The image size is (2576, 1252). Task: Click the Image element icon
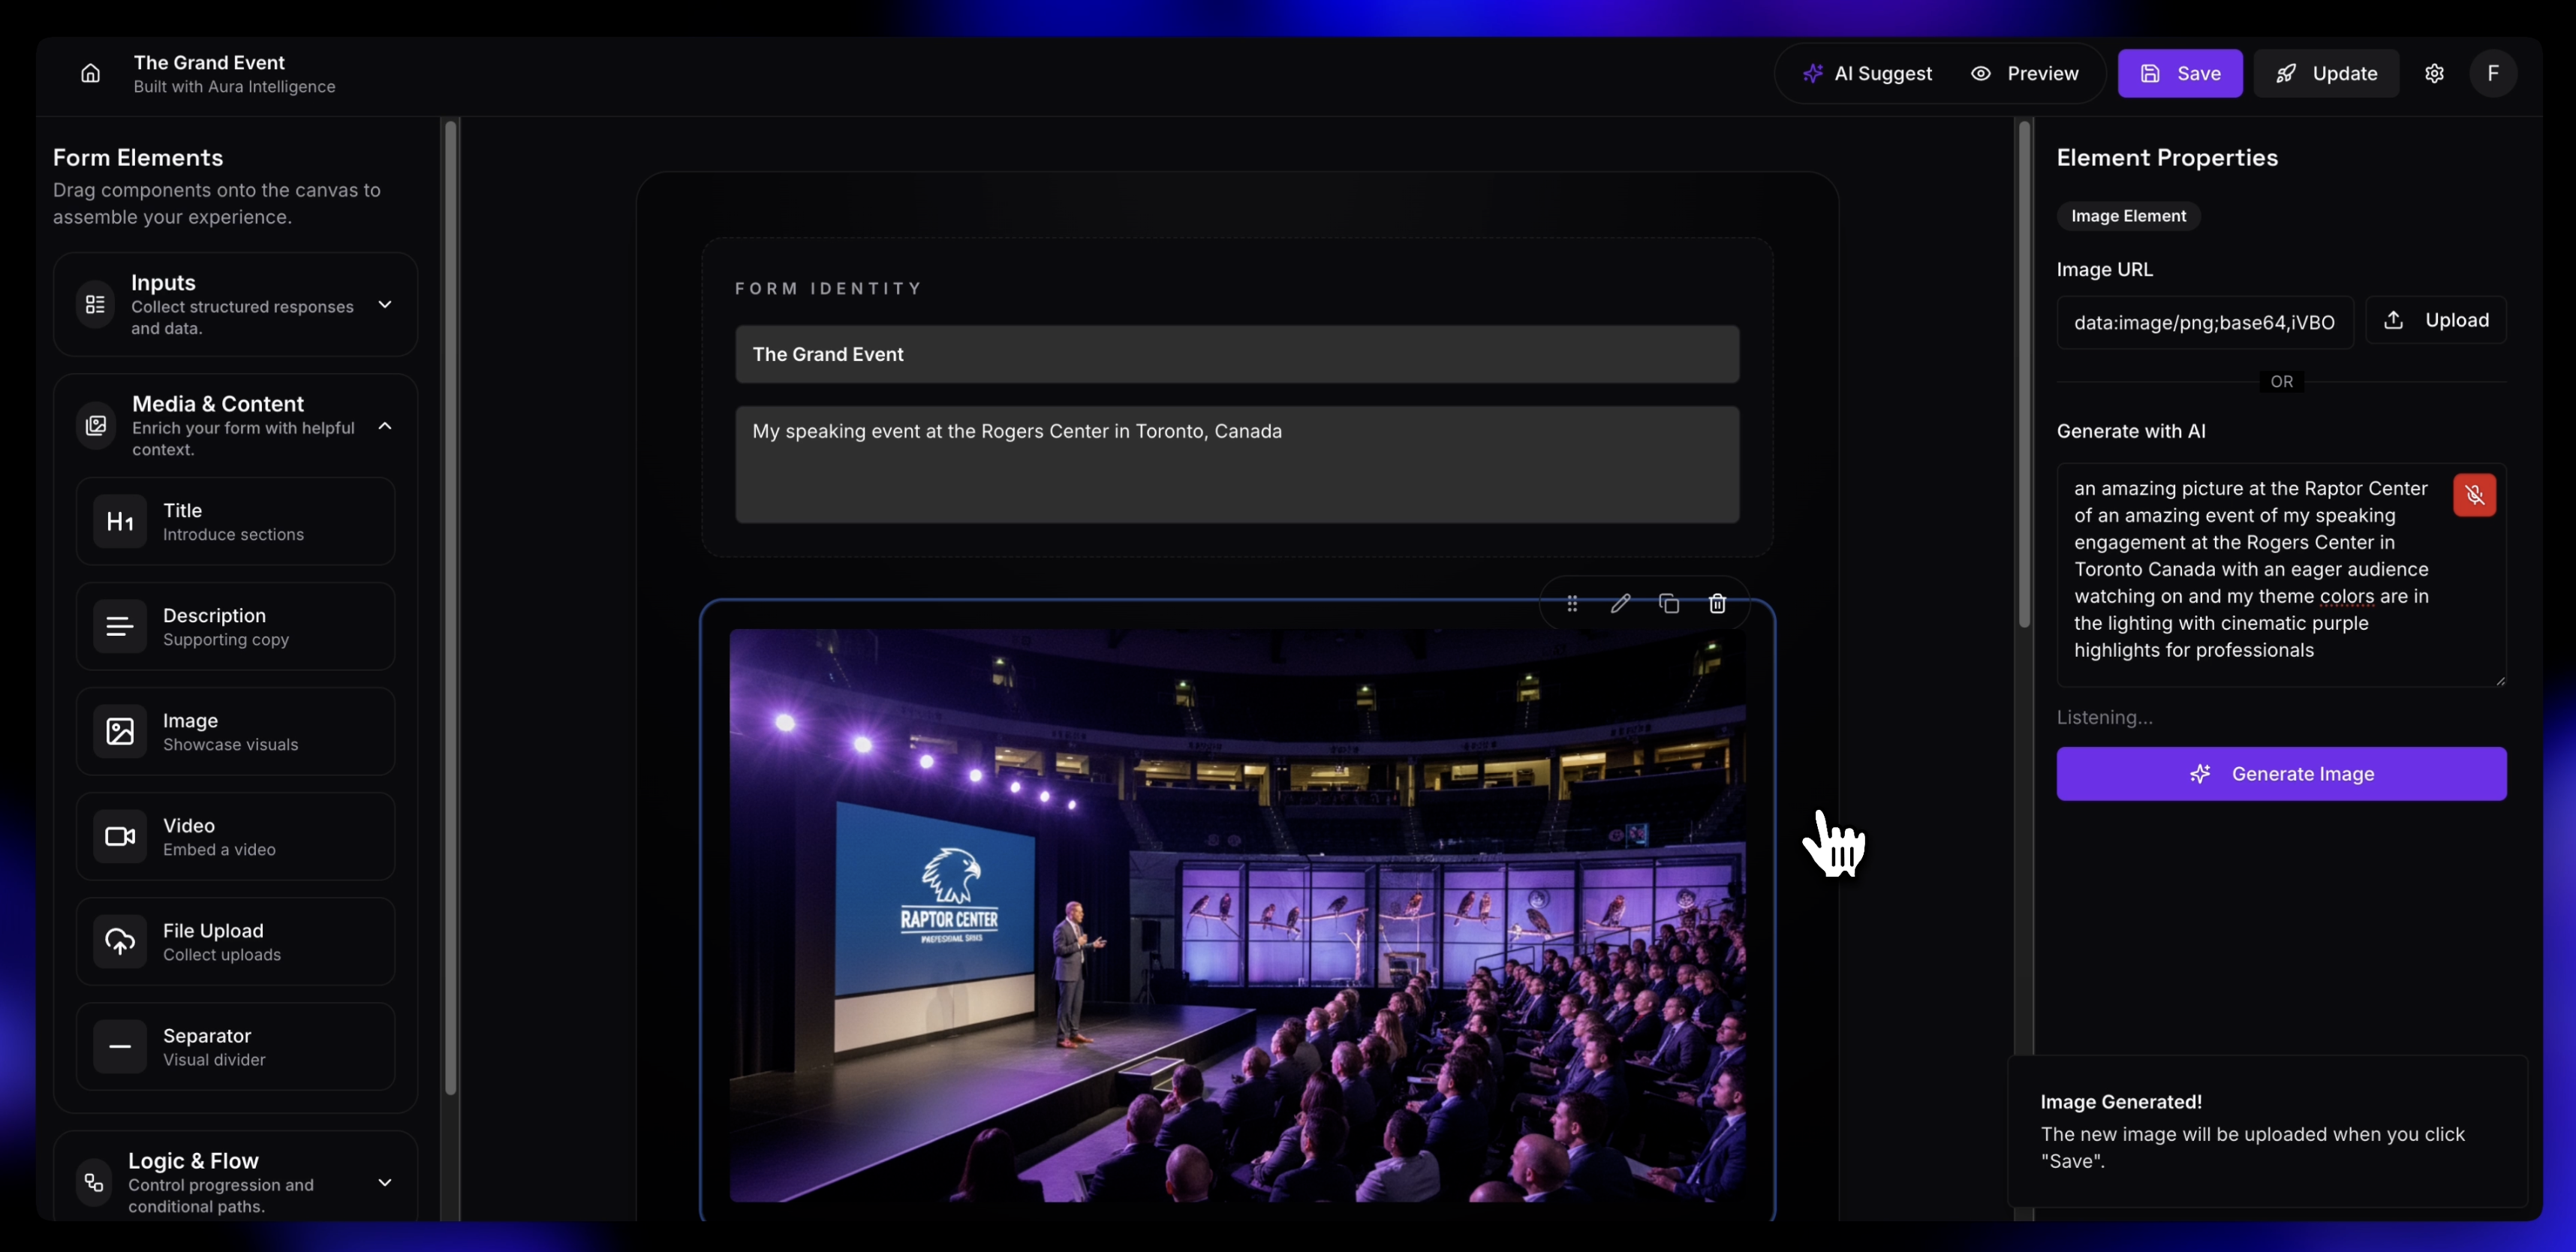[x=120, y=731]
